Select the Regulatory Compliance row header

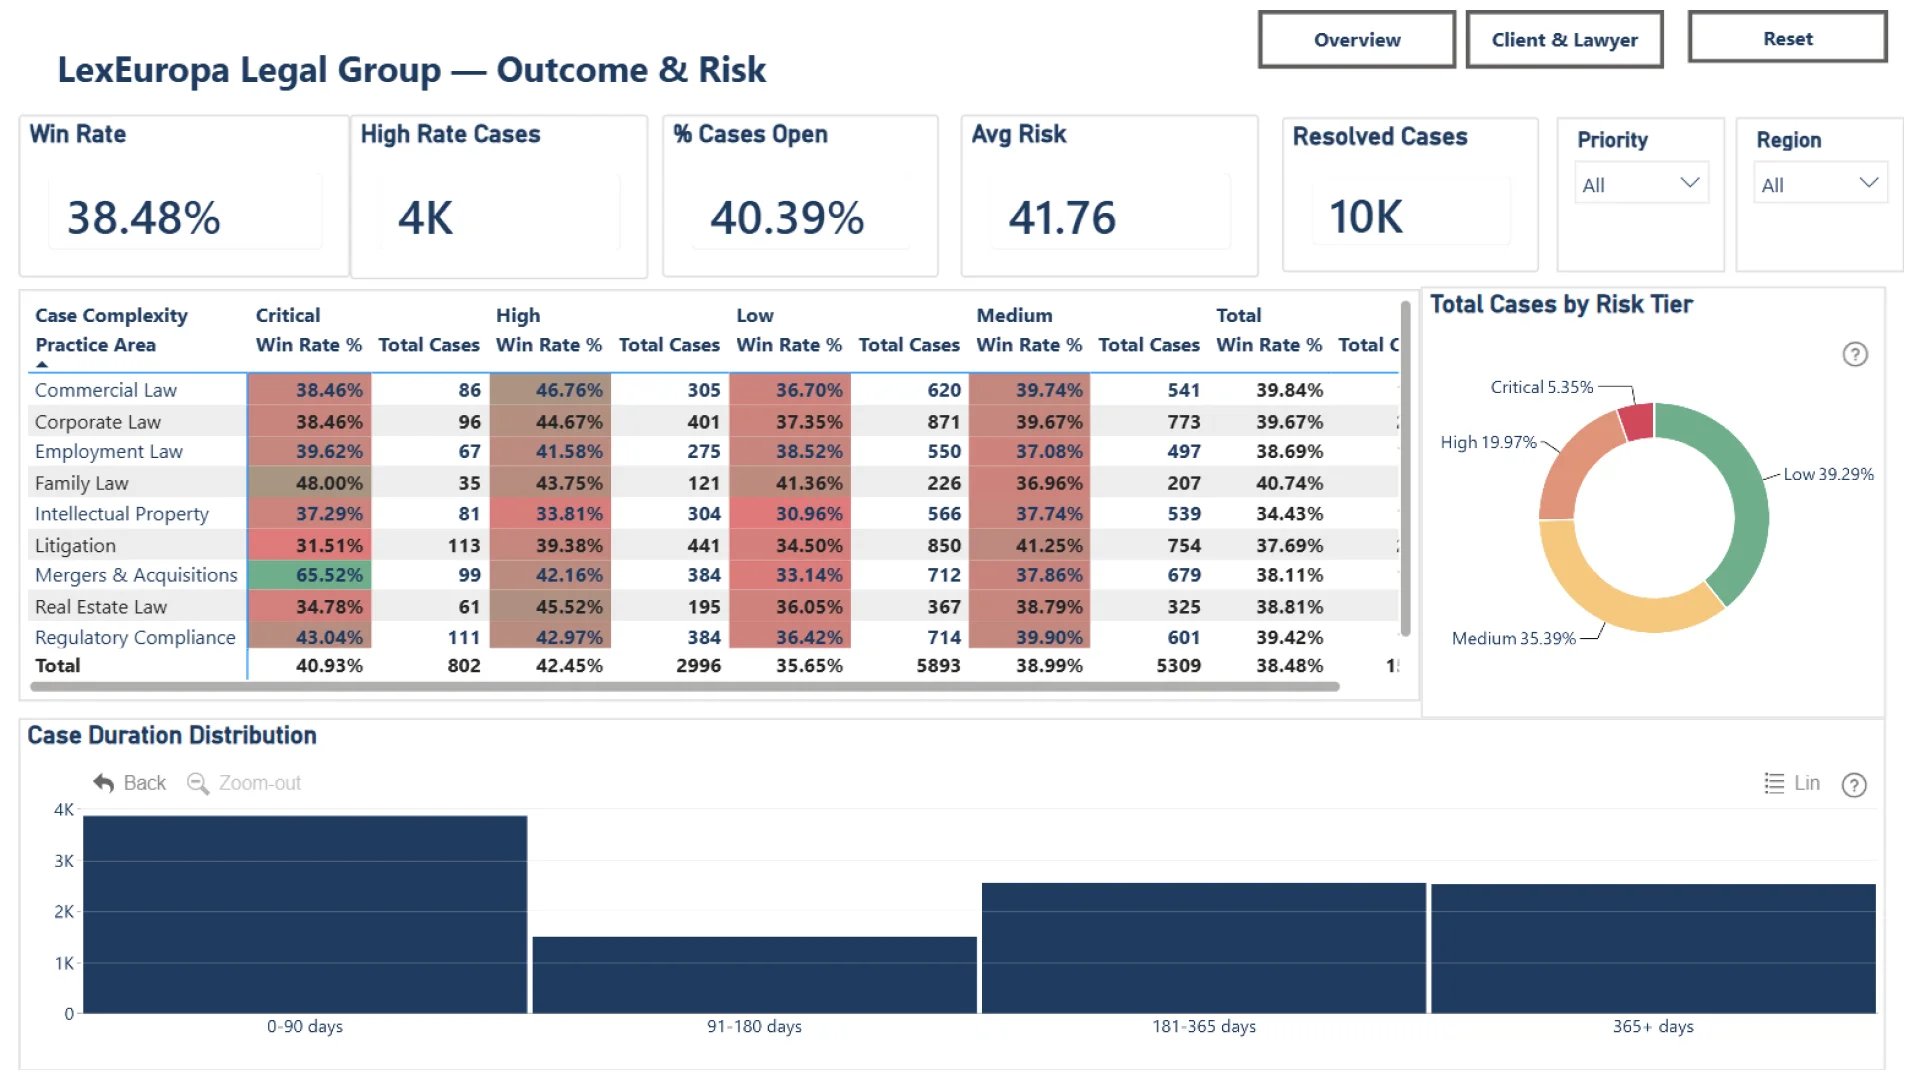(x=135, y=637)
